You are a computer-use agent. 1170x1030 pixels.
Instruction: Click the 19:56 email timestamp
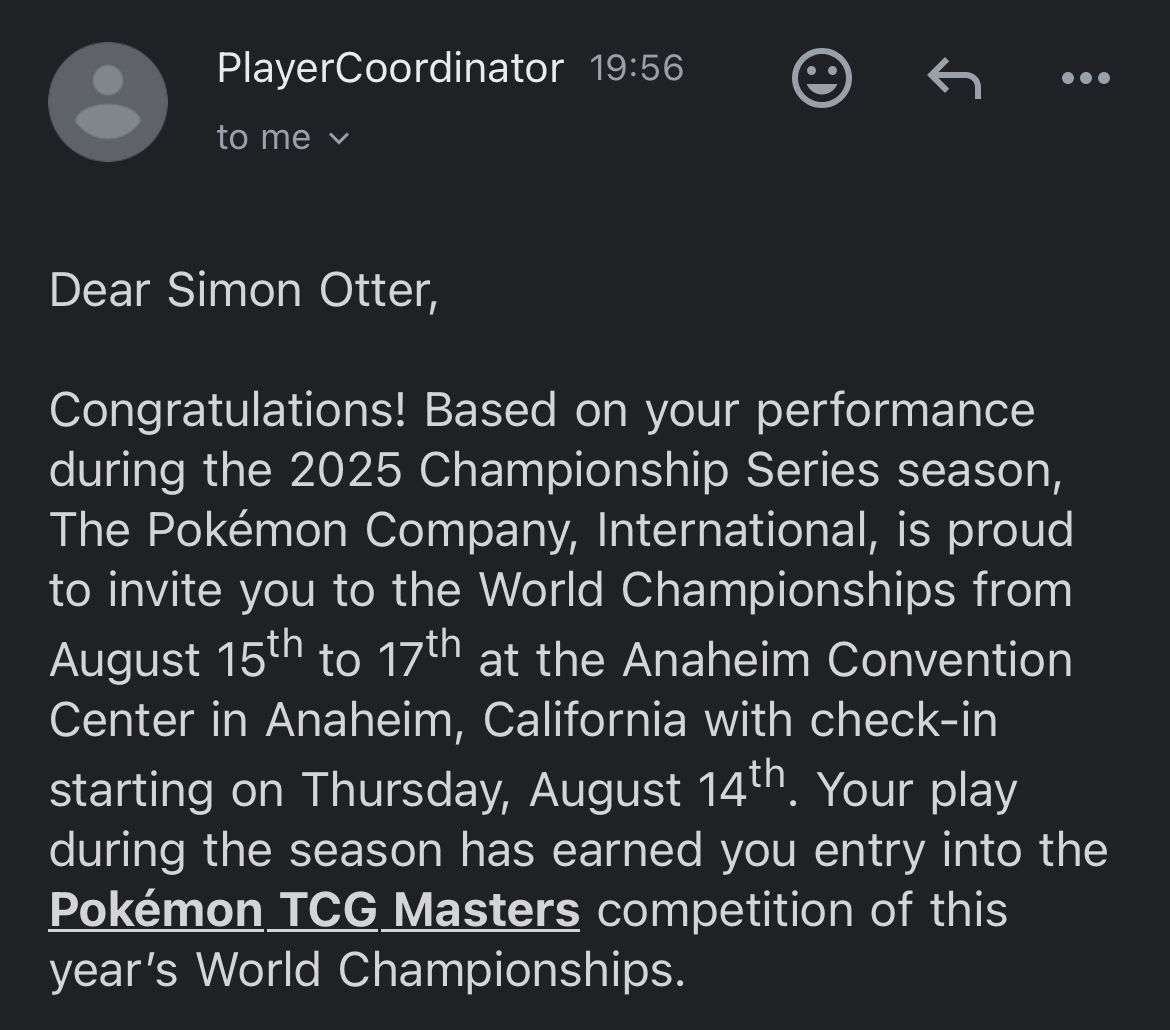[636, 69]
